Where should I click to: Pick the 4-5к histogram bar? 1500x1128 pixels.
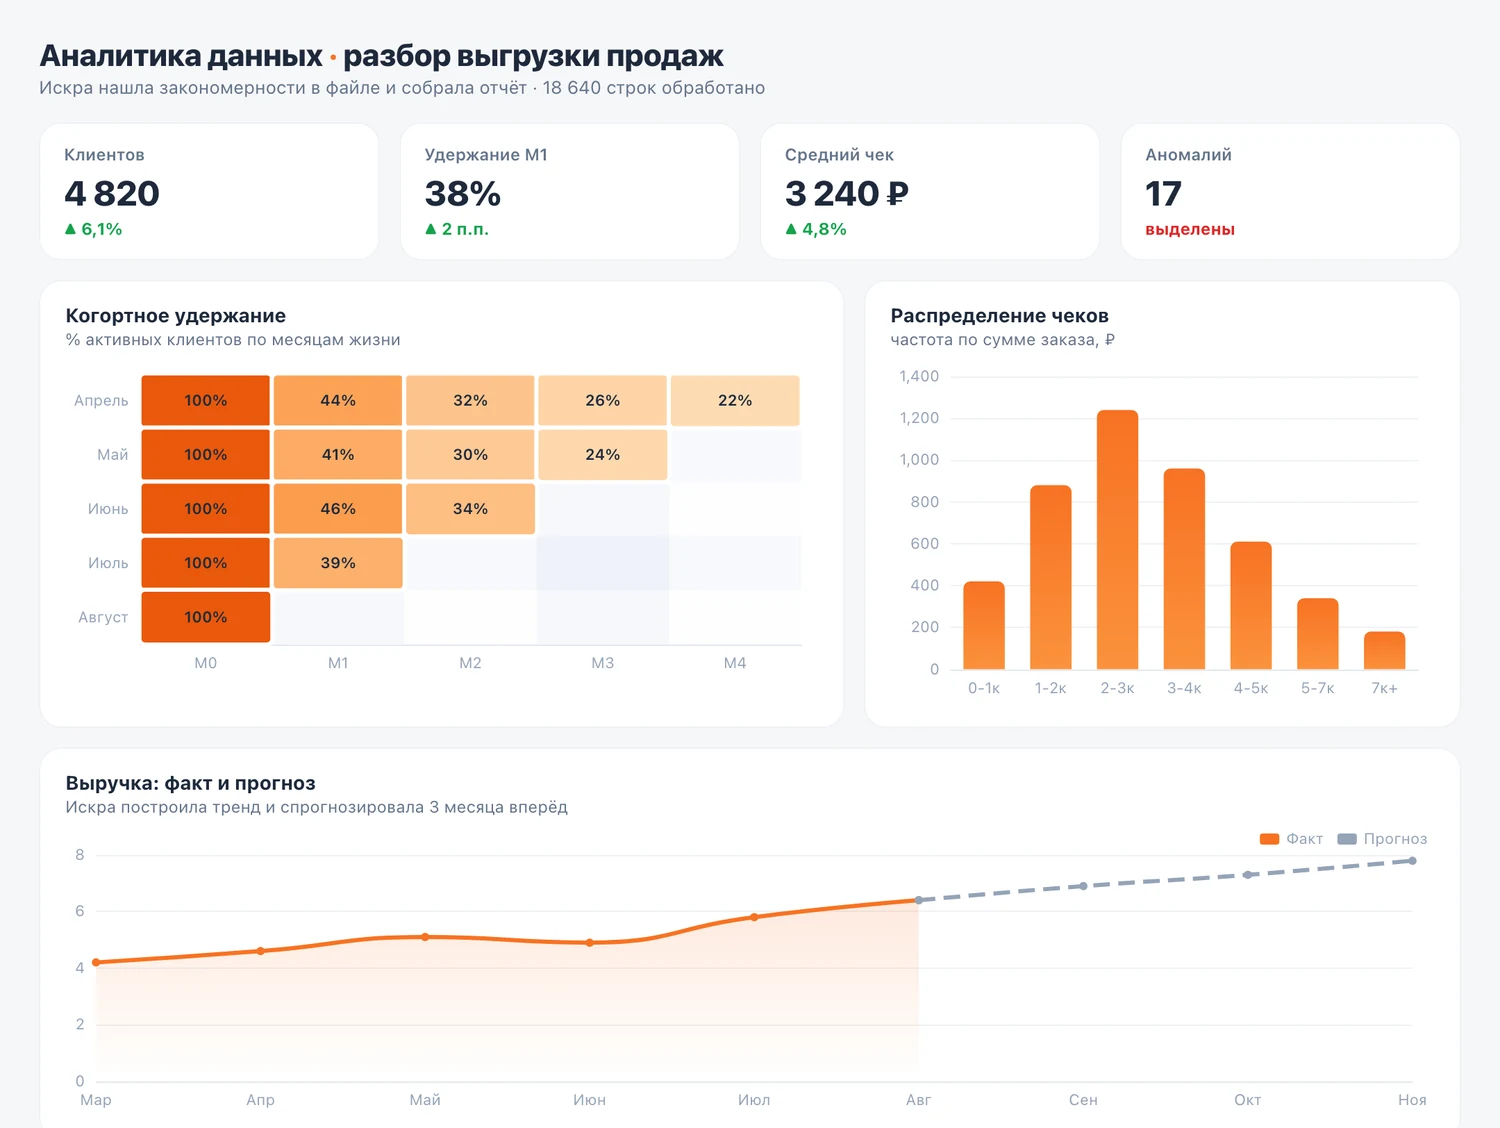(1251, 605)
